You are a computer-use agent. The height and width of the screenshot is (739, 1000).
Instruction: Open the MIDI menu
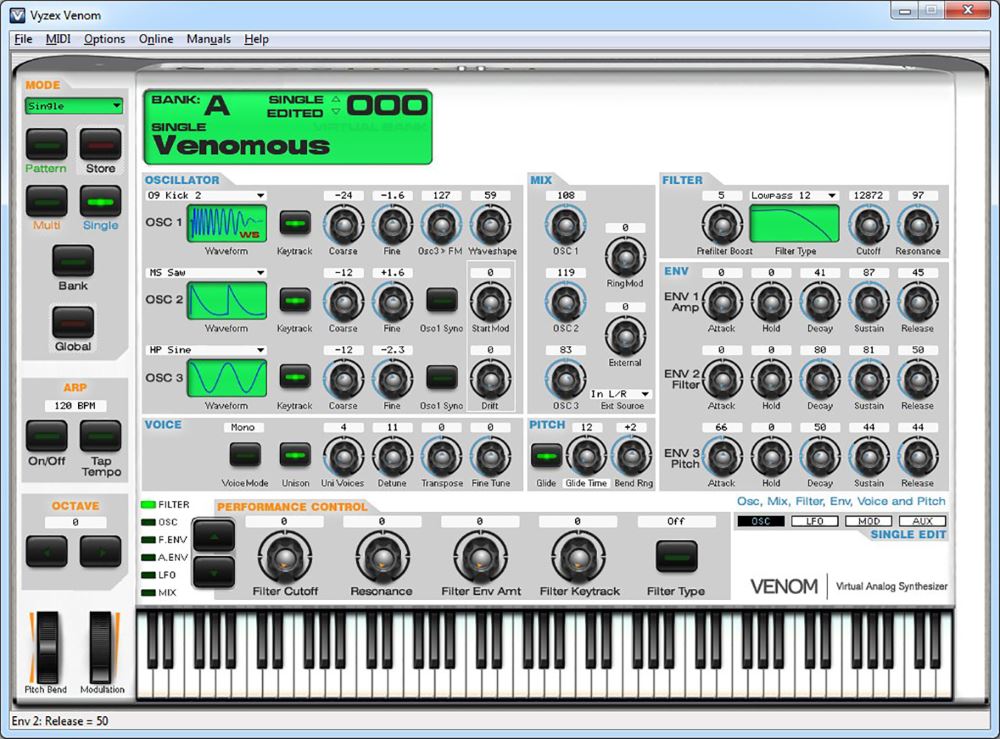click(58, 39)
